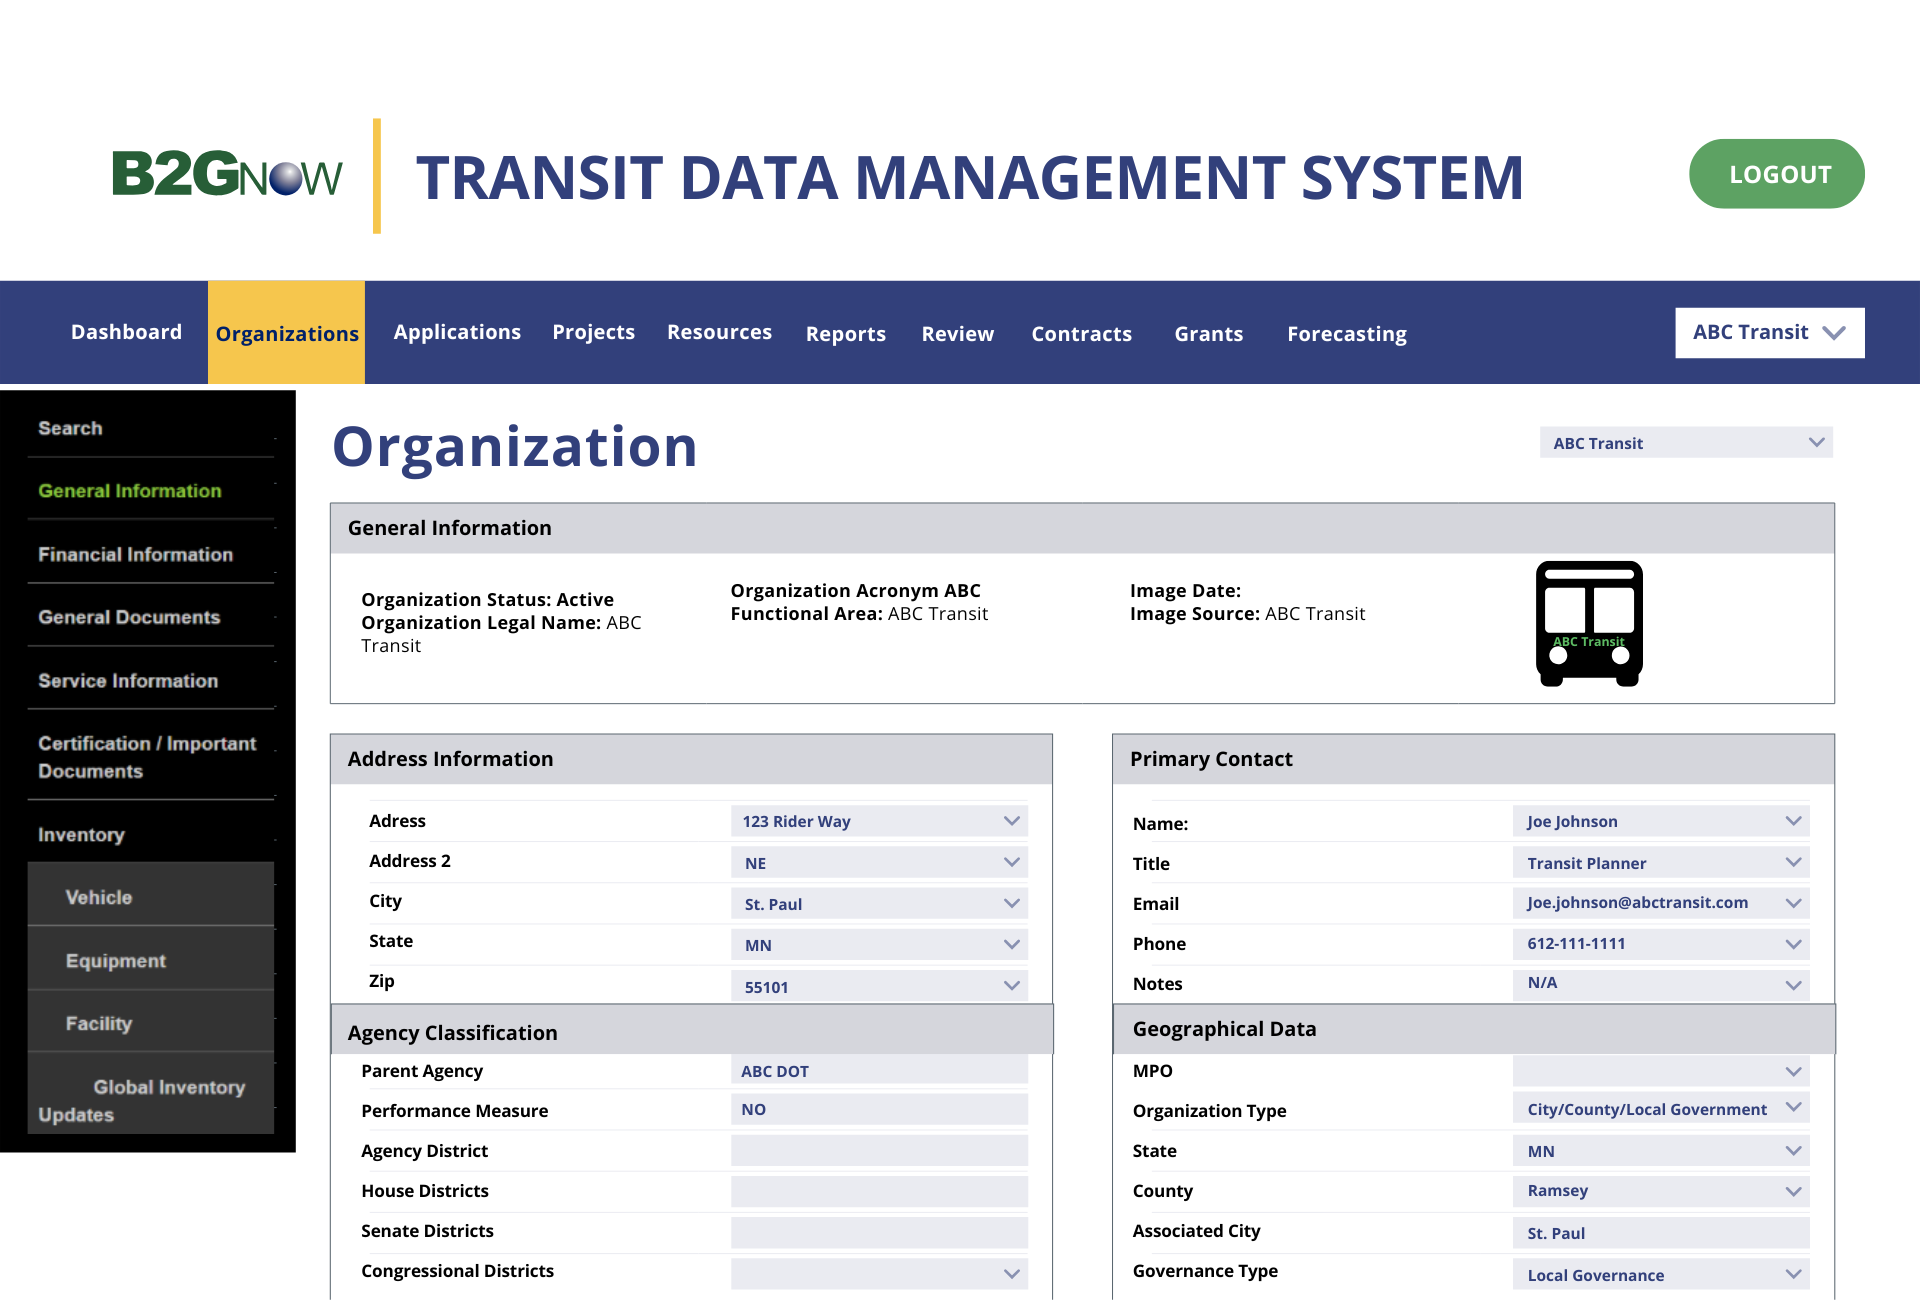1920x1300 pixels.
Task: Select Grants in the navigation bar
Action: [1208, 333]
